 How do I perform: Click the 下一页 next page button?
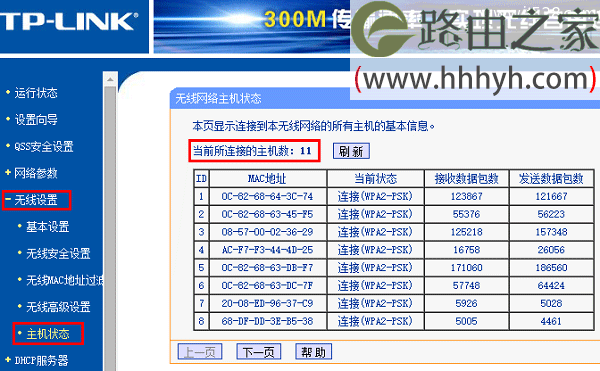point(259,351)
